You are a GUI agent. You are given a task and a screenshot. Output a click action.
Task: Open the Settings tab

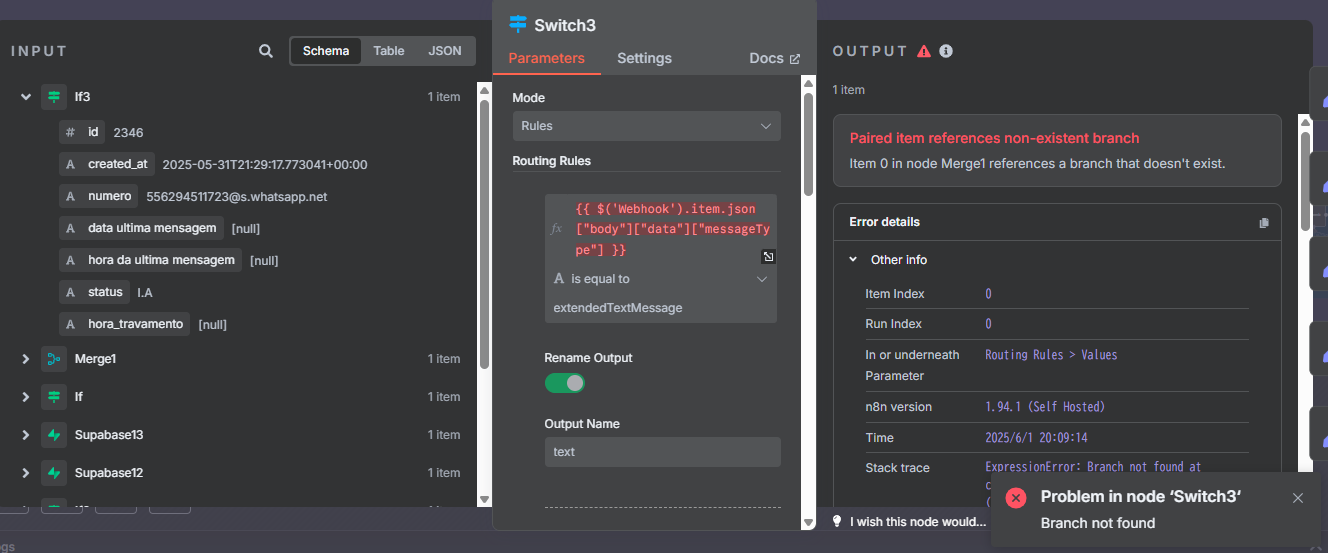click(644, 58)
